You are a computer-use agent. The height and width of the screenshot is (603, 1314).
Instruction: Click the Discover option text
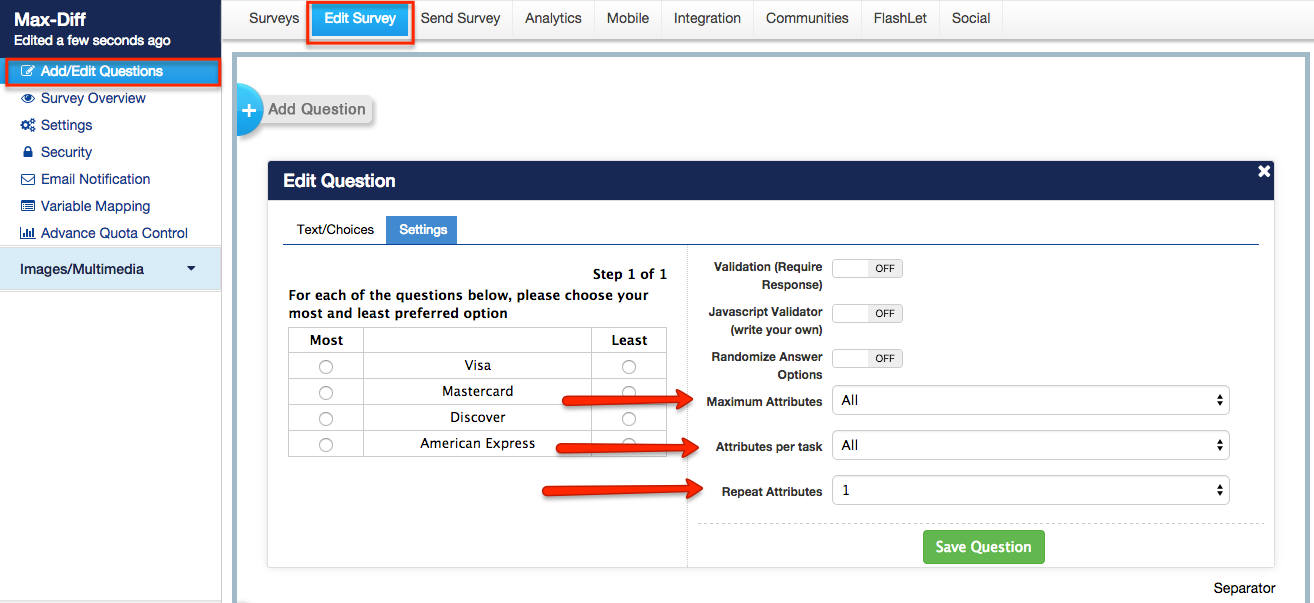coord(478,418)
